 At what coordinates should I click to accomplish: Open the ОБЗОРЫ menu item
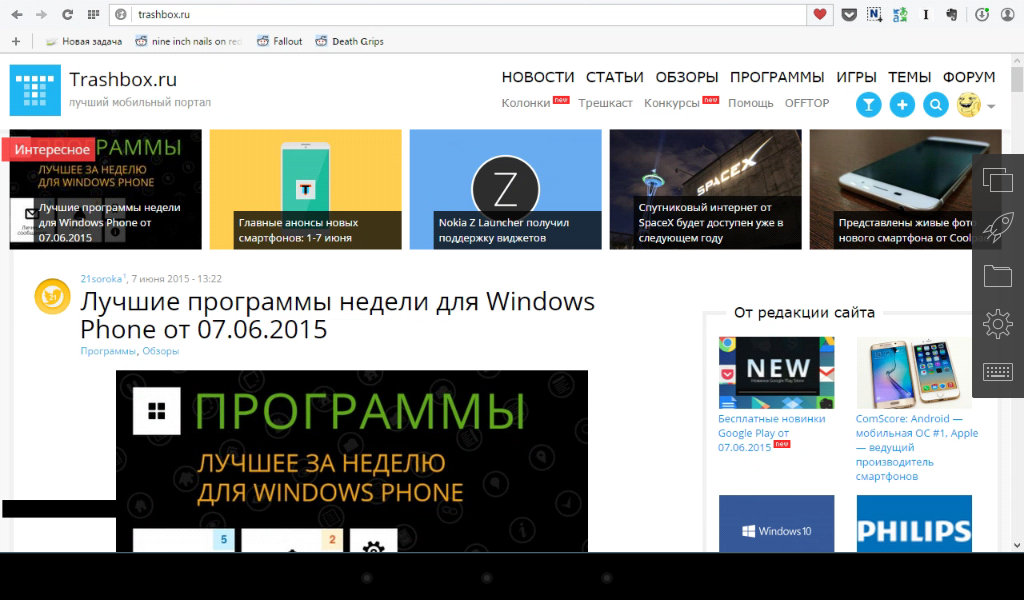click(687, 77)
